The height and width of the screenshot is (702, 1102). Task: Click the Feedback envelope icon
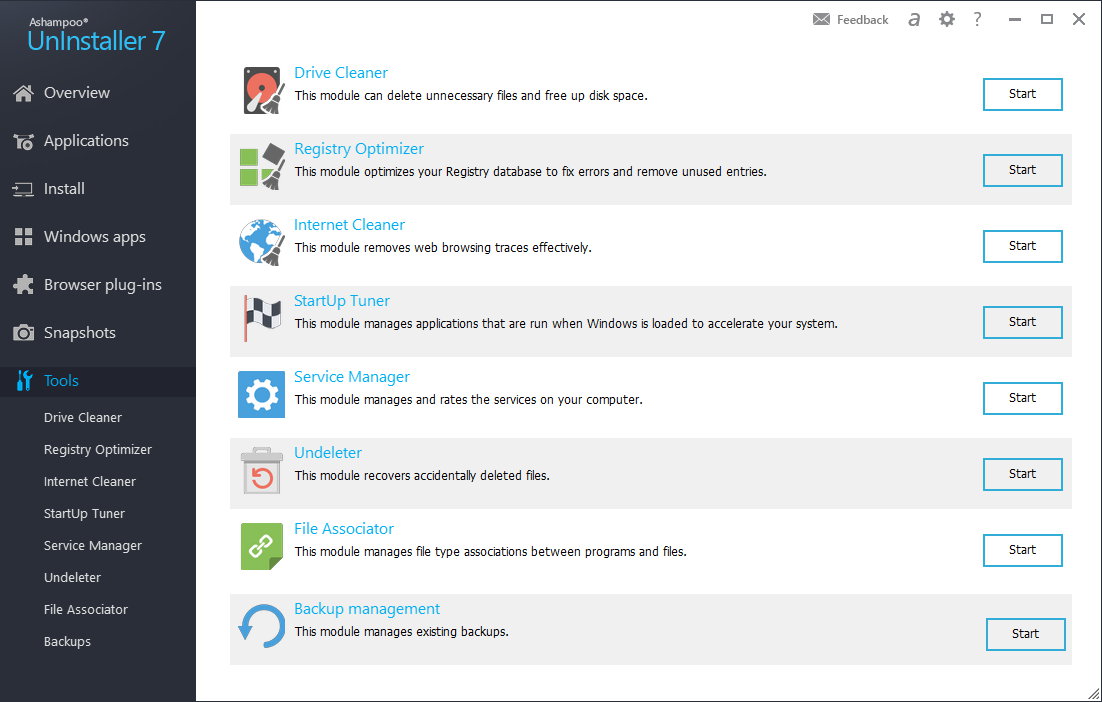click(x=821, y=20)
